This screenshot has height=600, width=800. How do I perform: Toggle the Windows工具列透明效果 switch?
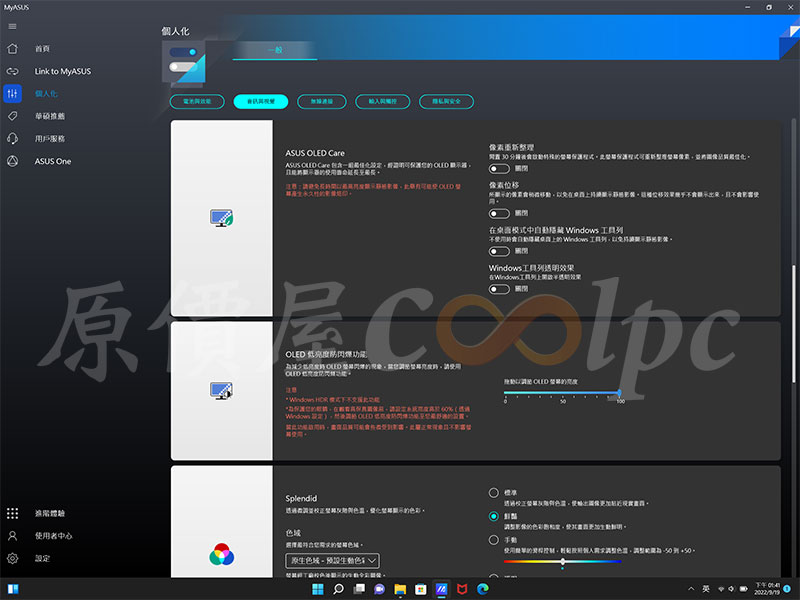pyautogui.click(x=499, y=289)
